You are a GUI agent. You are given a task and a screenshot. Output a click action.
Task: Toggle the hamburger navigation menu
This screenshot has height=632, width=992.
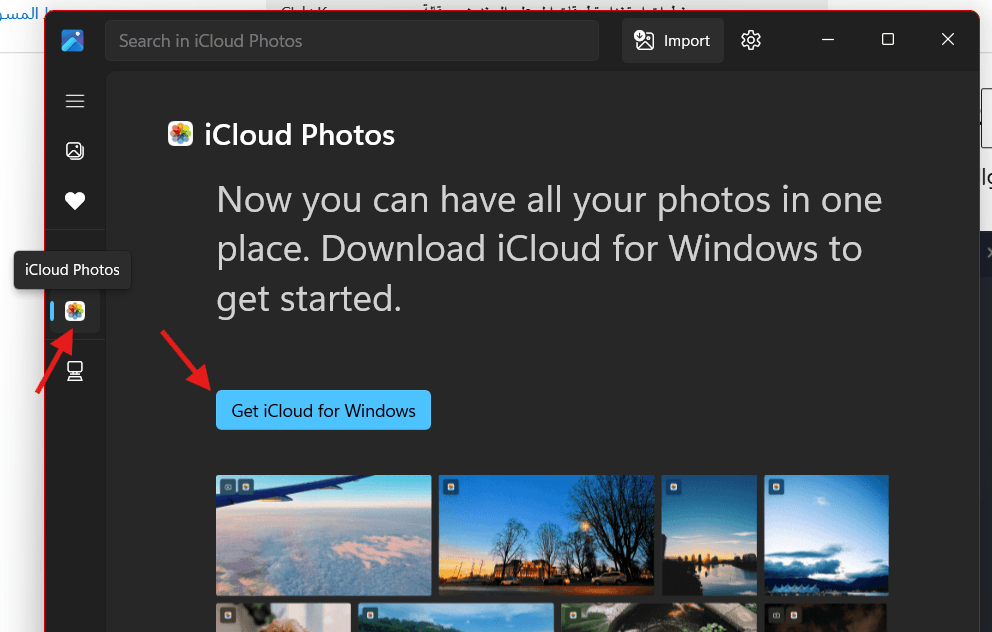pyautogui.click(x=75, y=101)
